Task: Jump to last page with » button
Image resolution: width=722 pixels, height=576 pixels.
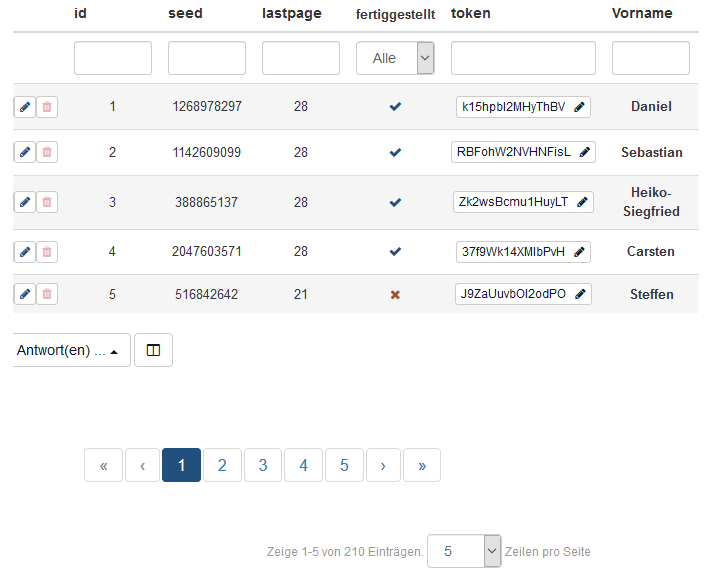Action: click(422, 465)
